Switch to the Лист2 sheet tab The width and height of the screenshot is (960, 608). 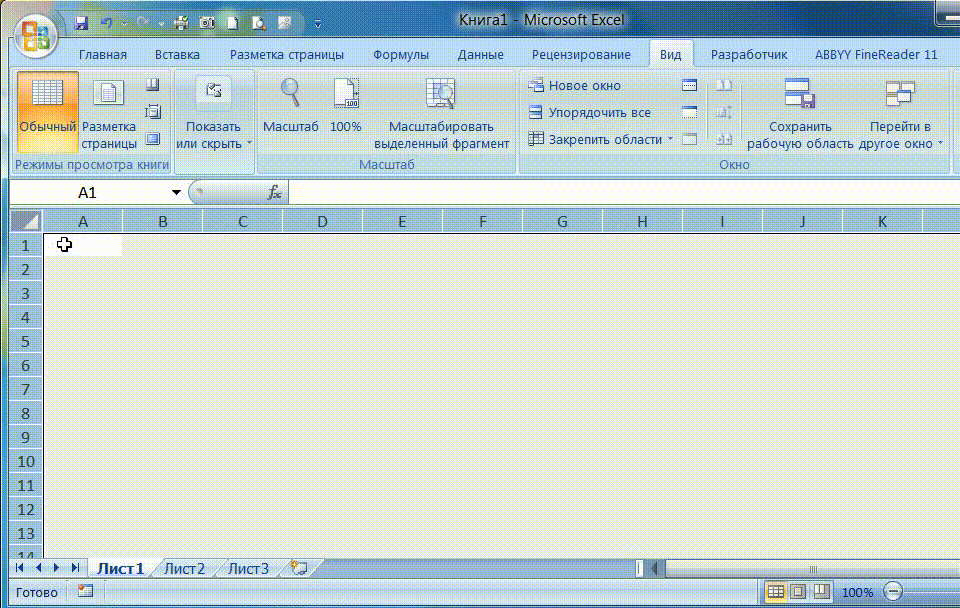[x=184, y=569]
